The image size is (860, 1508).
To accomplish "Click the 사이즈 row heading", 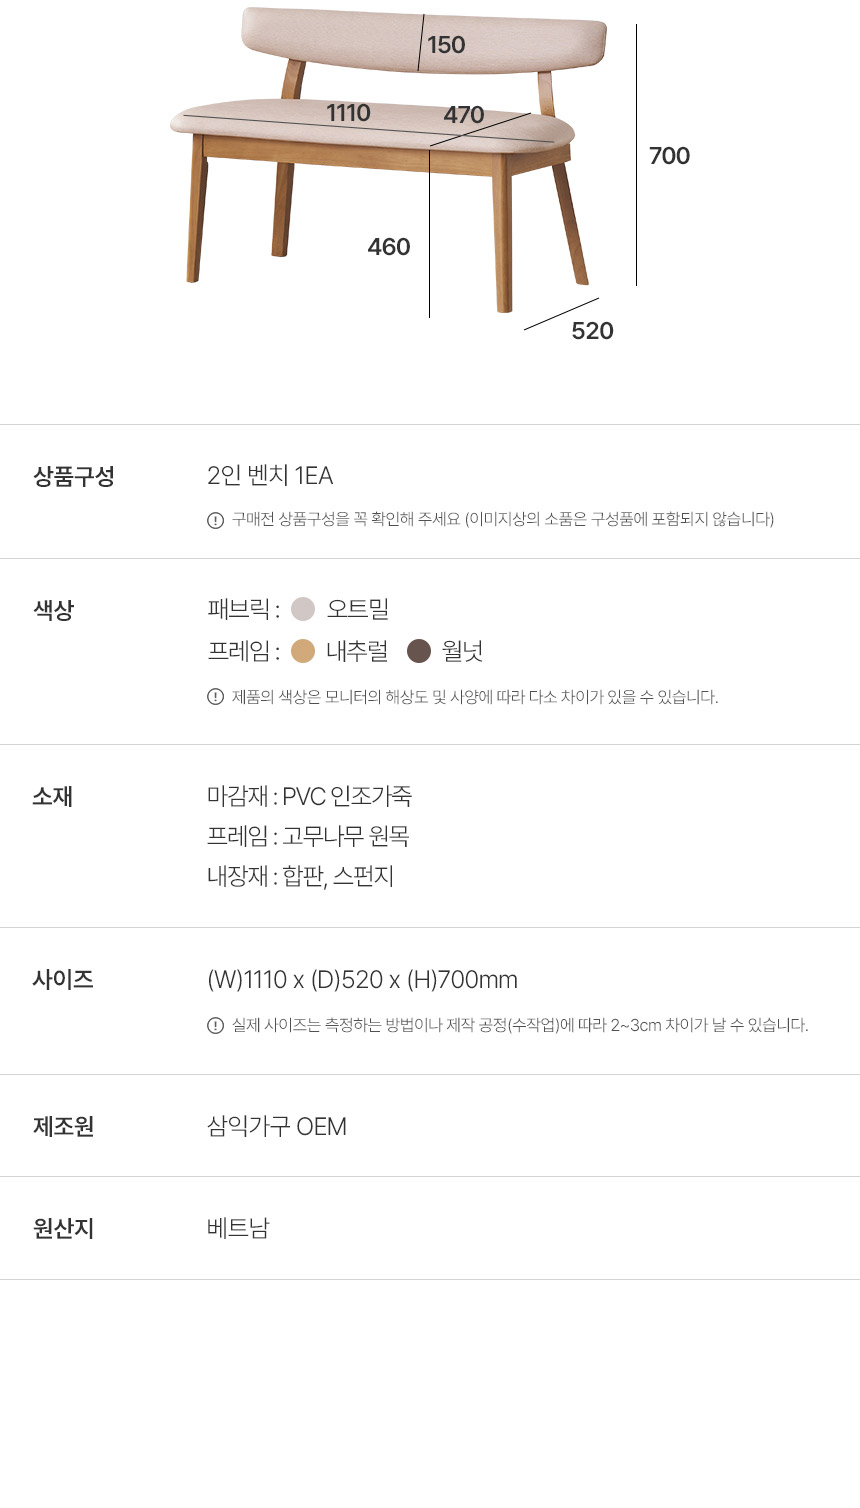I will click(x=63, y=979).
